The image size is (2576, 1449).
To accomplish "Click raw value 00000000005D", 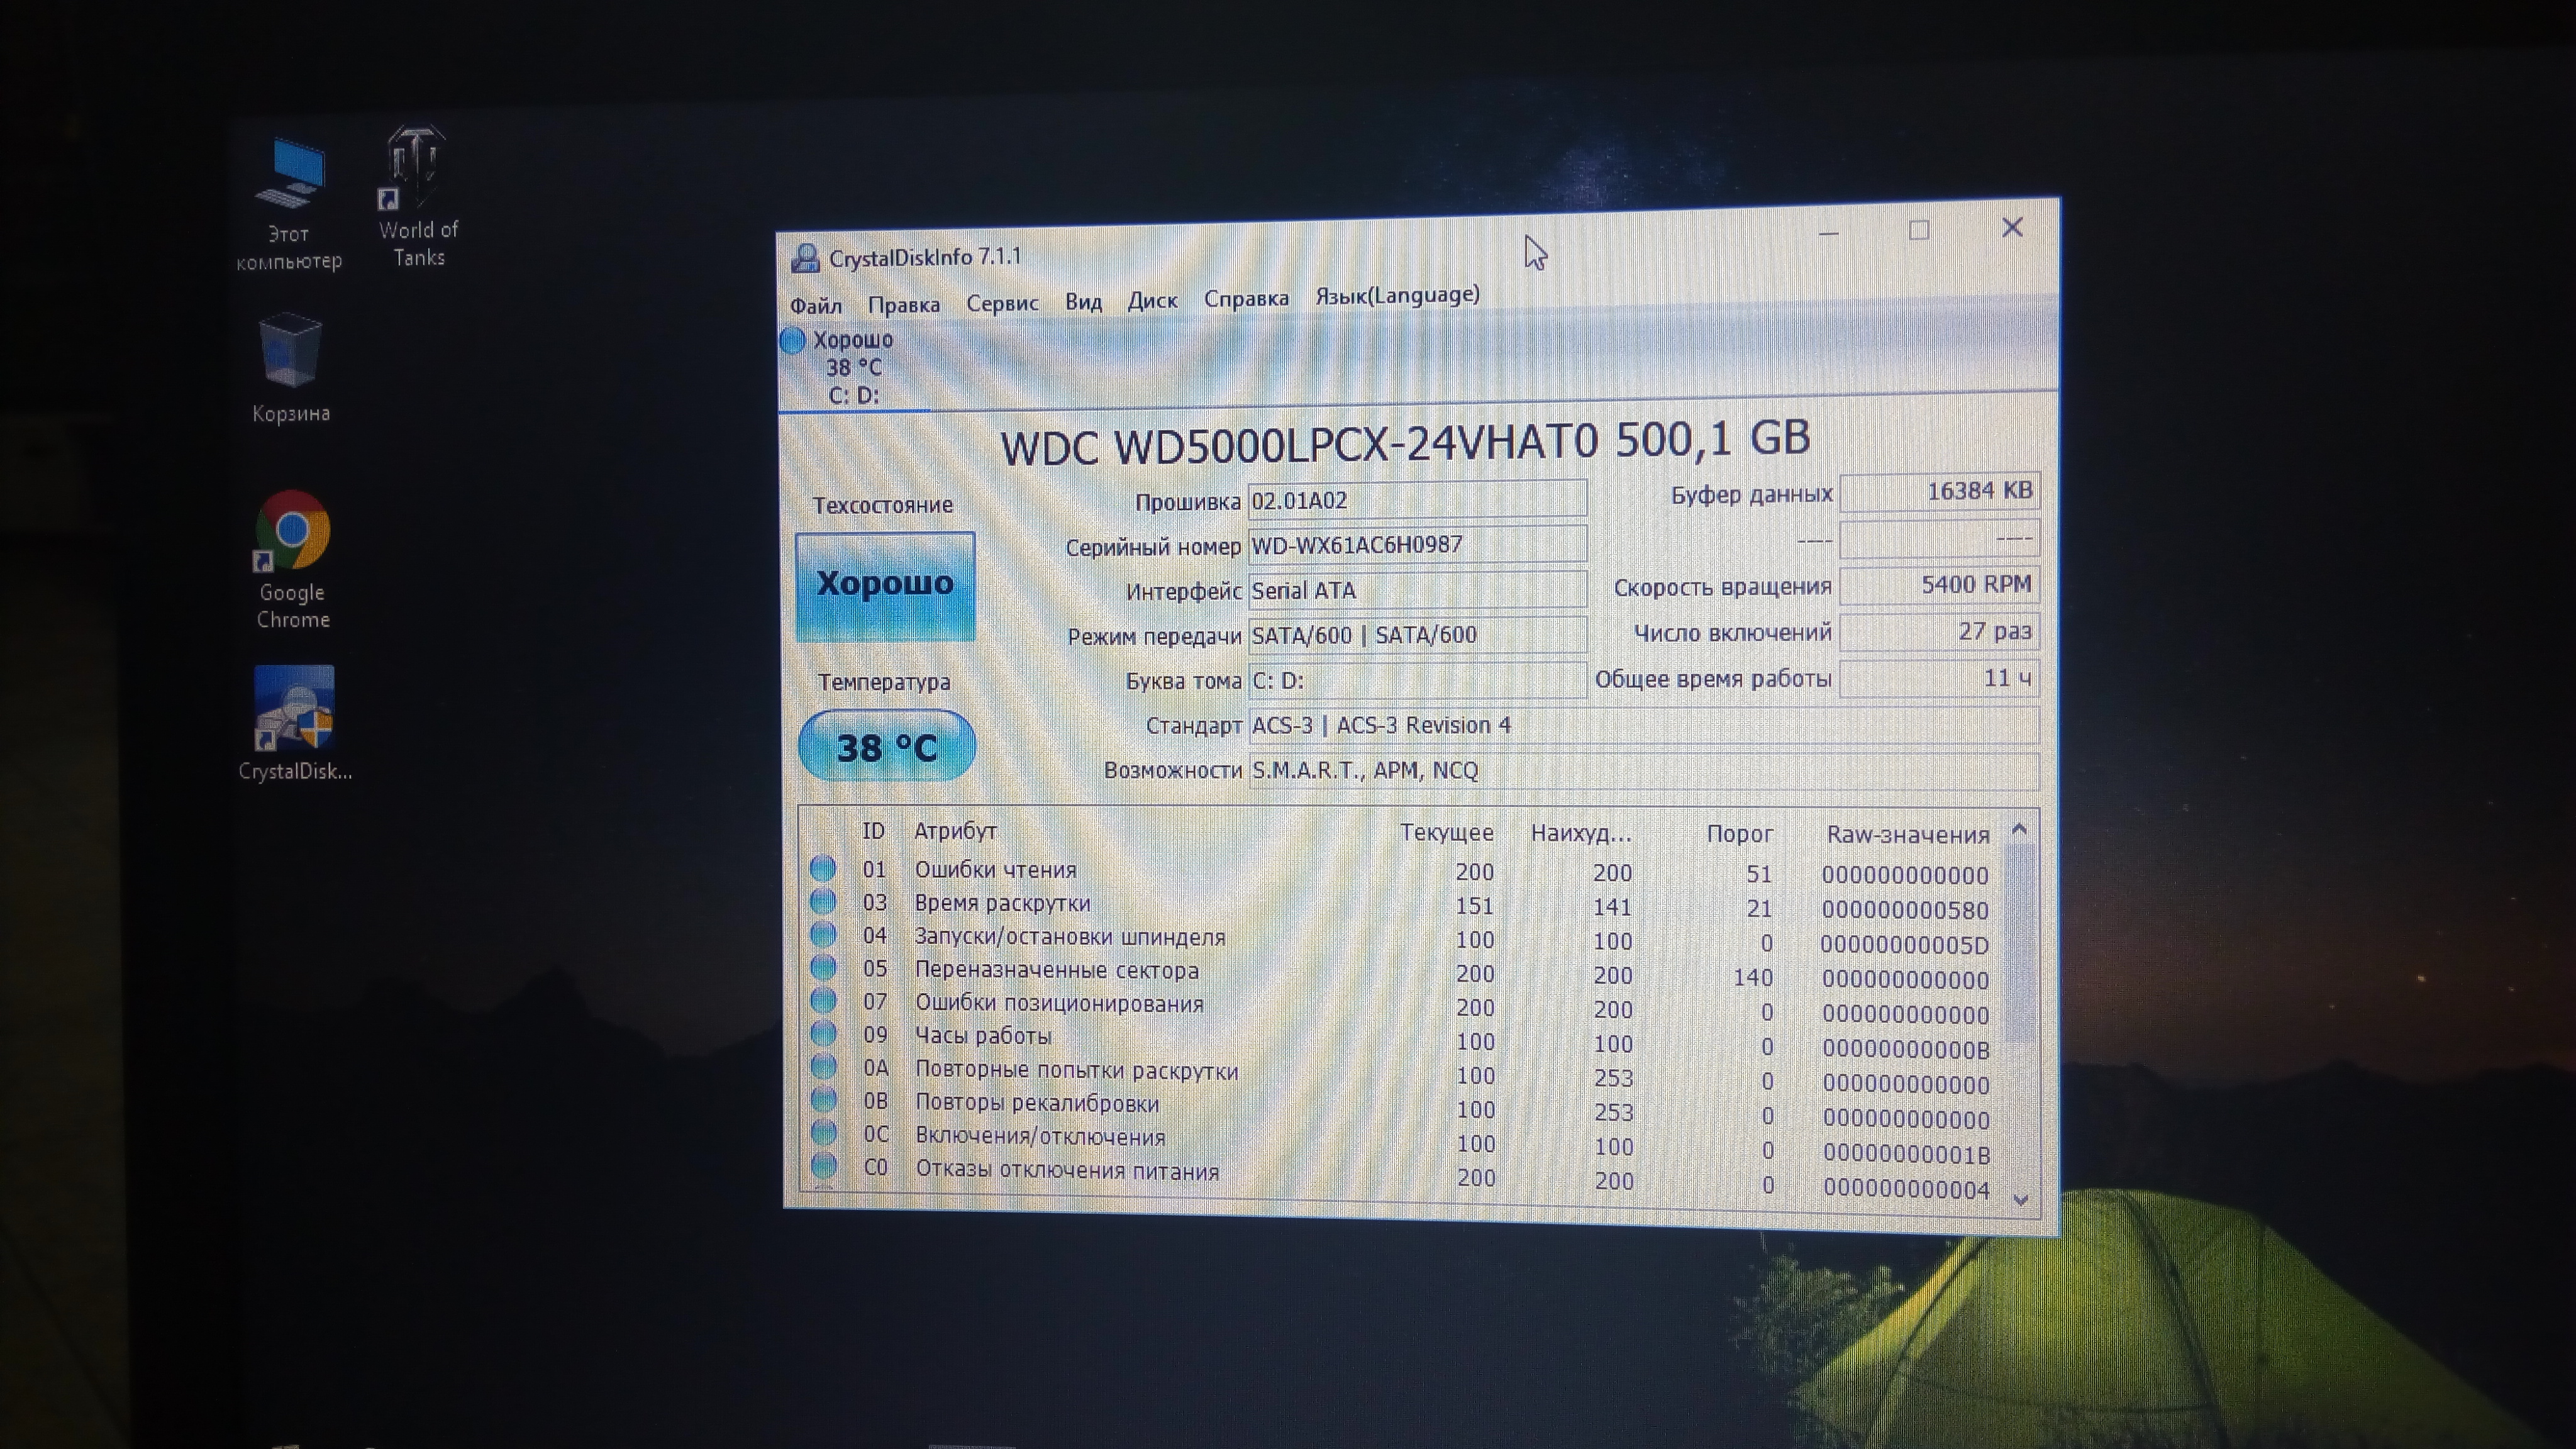I will pos(1905,945).
